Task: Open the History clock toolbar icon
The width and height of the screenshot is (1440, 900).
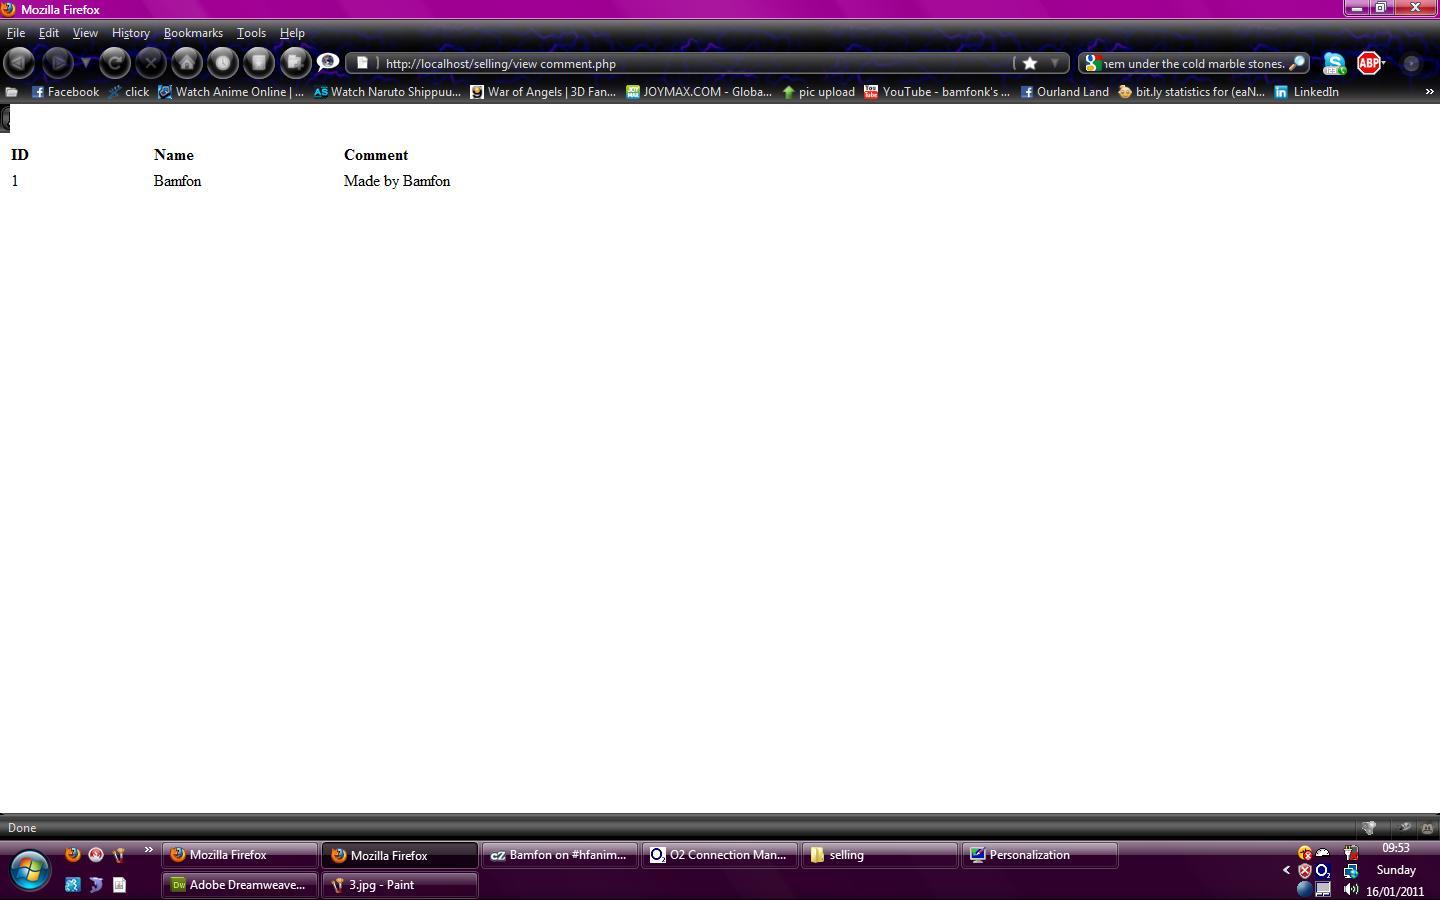Action: pyautogui.click(x=222, y=63)
